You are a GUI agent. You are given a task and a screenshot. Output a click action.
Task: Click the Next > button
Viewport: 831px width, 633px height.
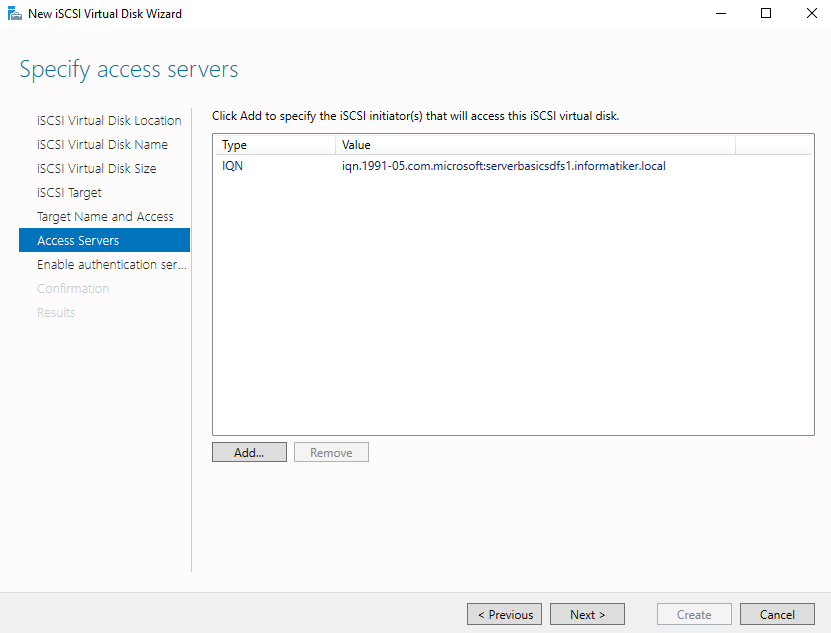click(587, 614)
